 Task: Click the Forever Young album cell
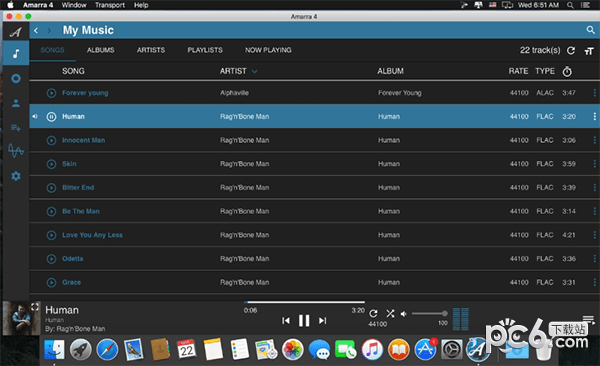point(399,93)
